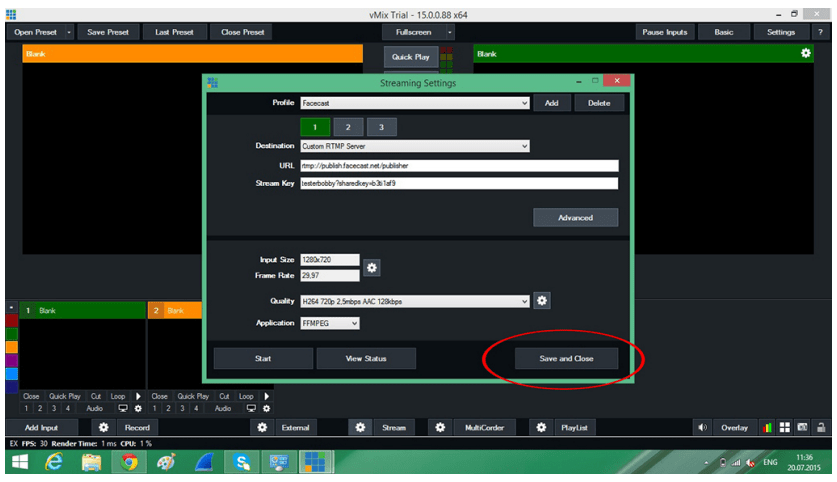Click Save Preset in top bar

click(108, 32)
